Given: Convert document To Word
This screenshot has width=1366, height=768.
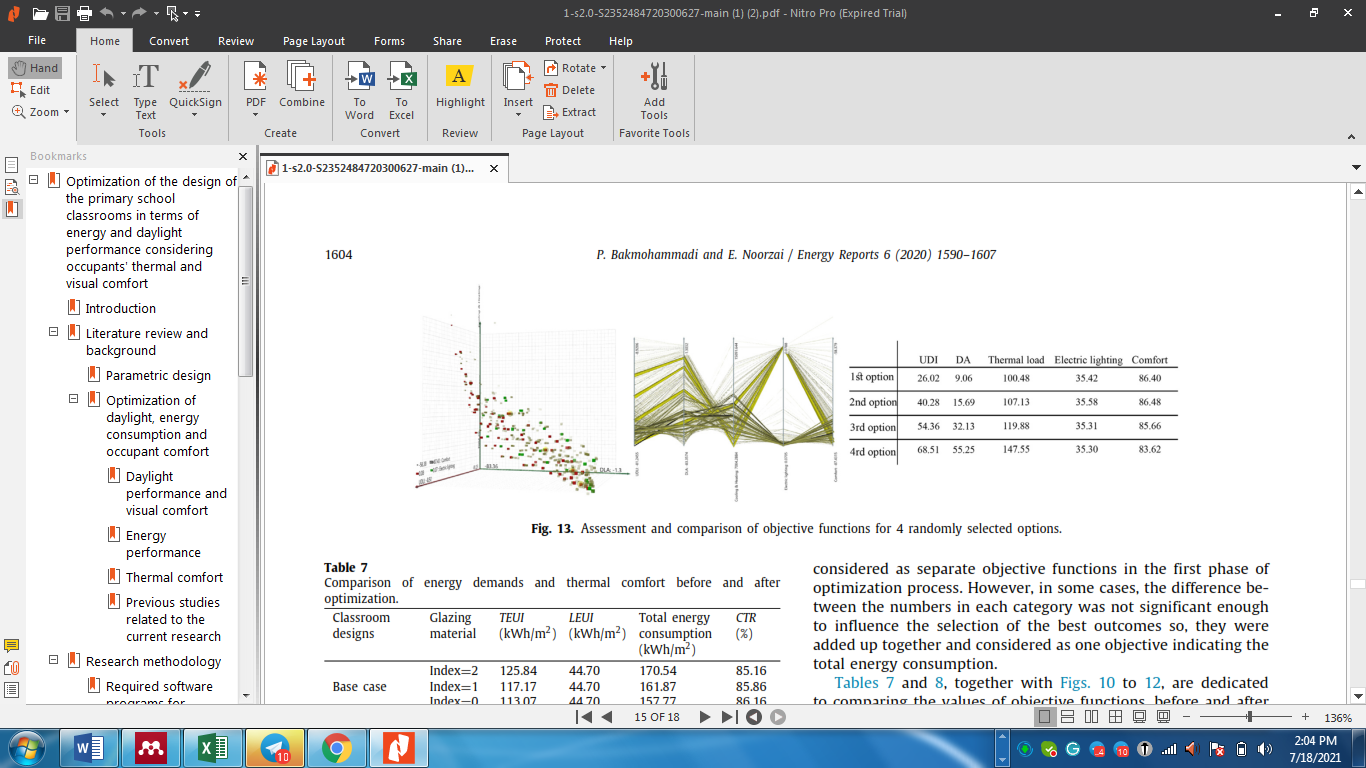Looking at the screenshot, I should tap(360, 90).
